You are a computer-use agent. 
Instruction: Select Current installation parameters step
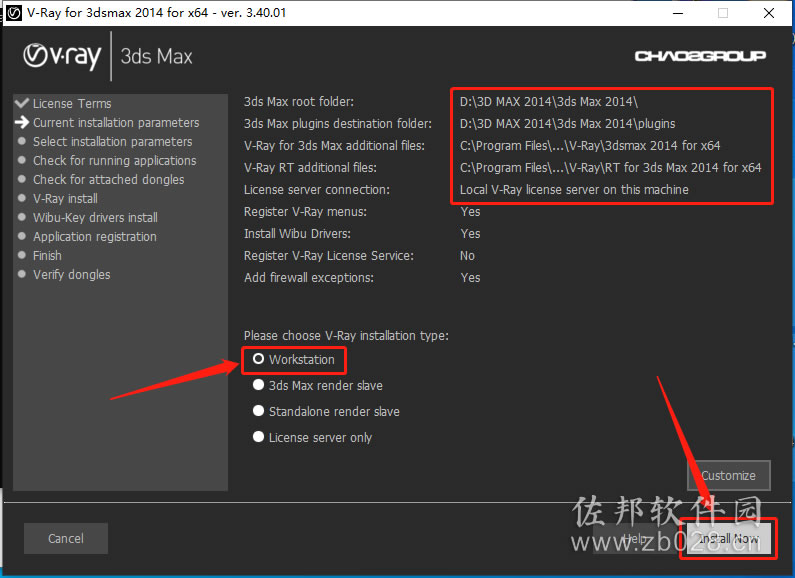coord(116,123)
